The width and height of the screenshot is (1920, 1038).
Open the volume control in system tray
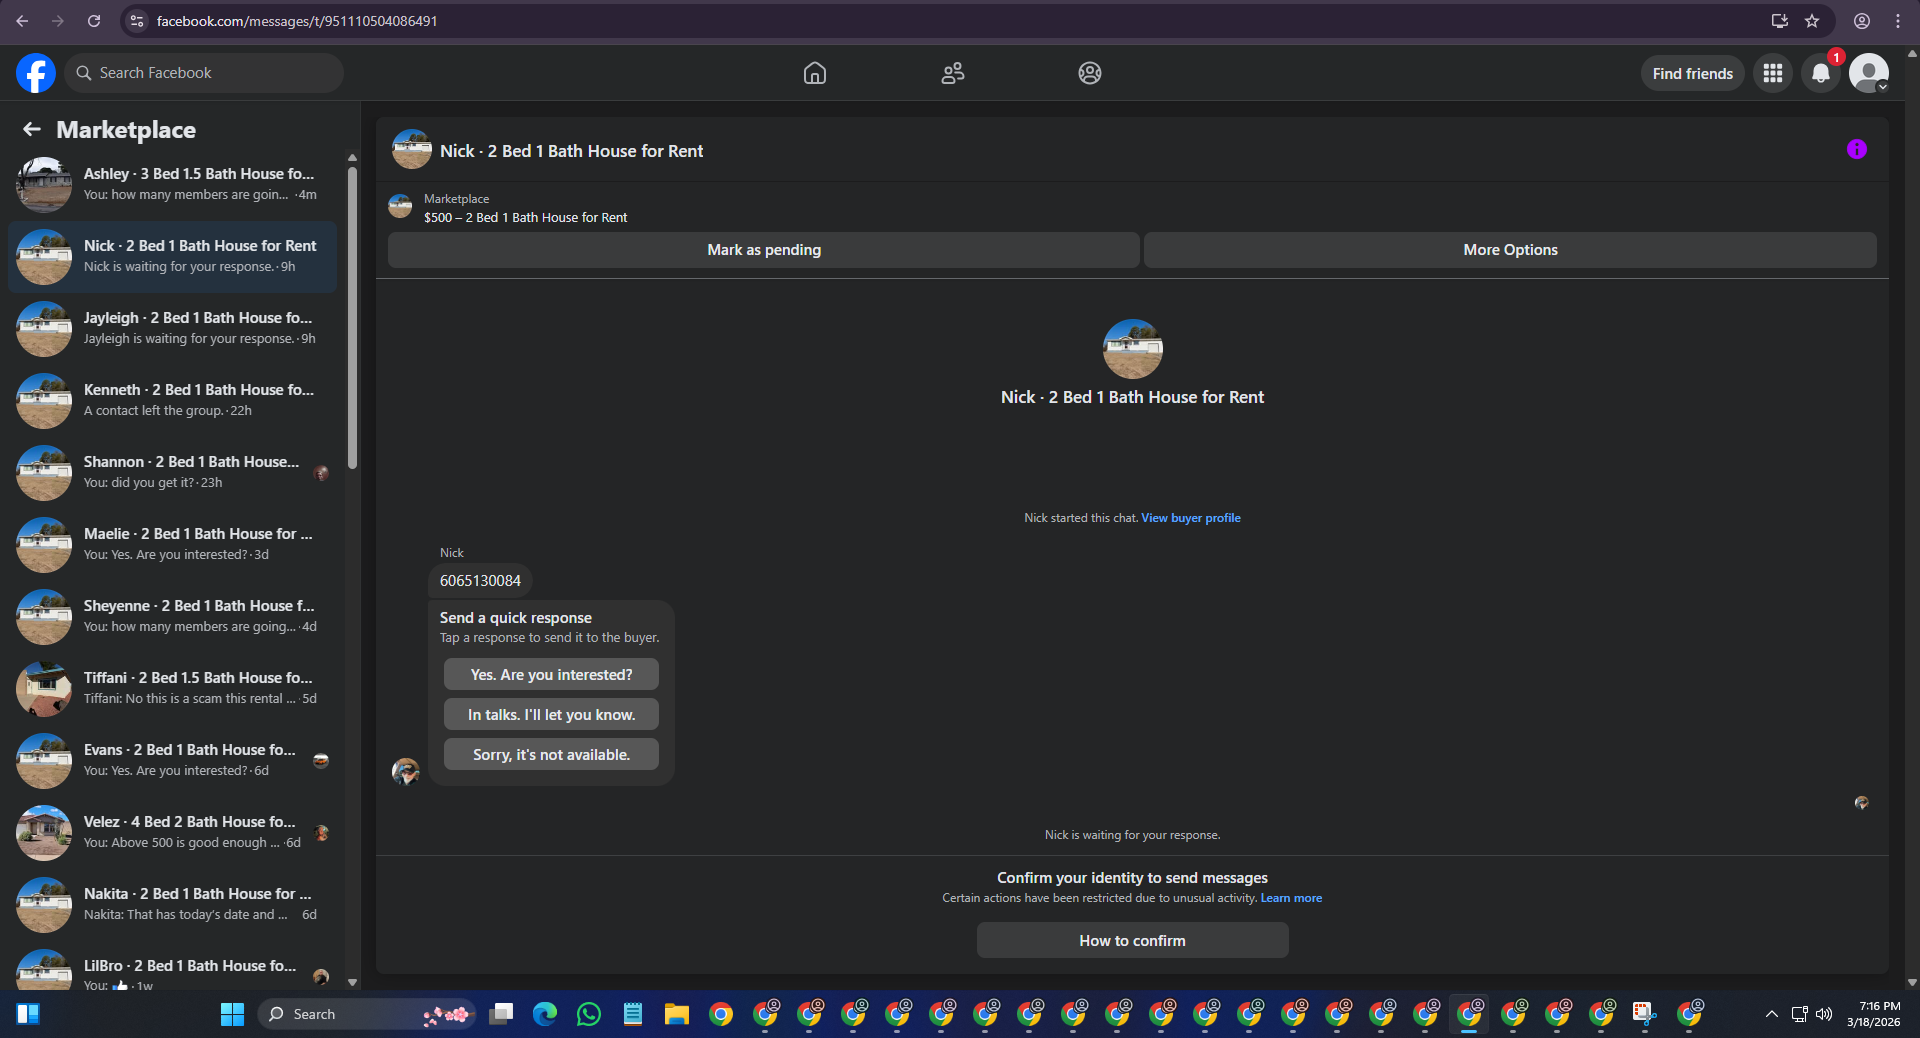1824,1014
